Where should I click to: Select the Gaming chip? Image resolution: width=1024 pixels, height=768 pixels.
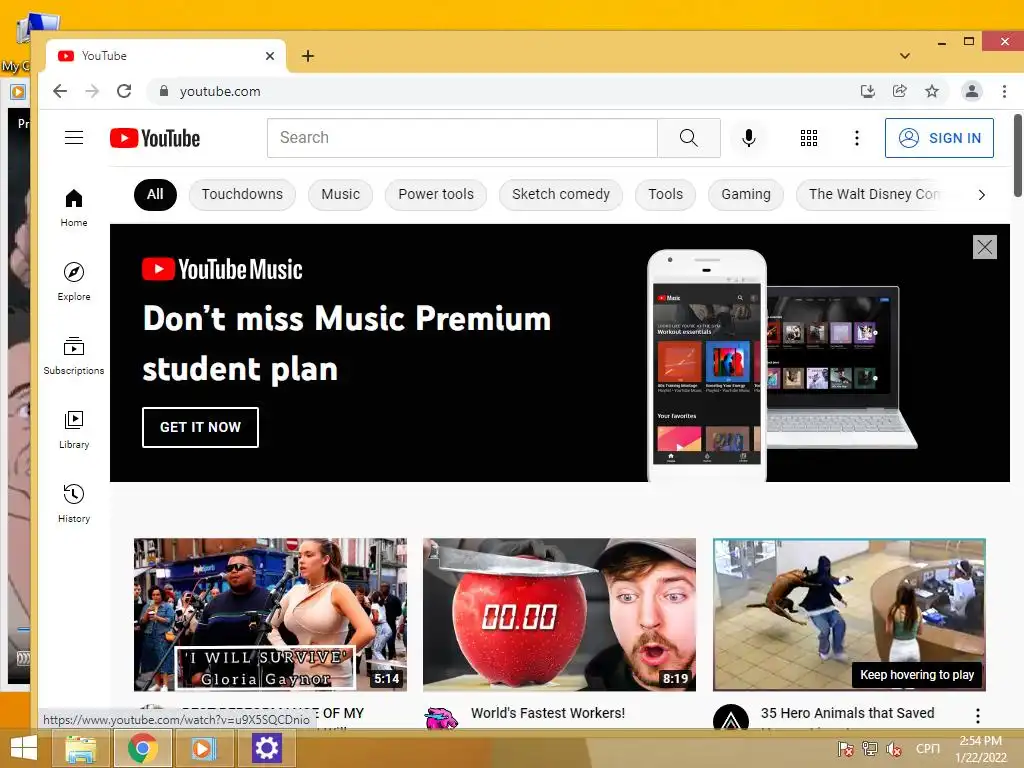pos(746,195)
